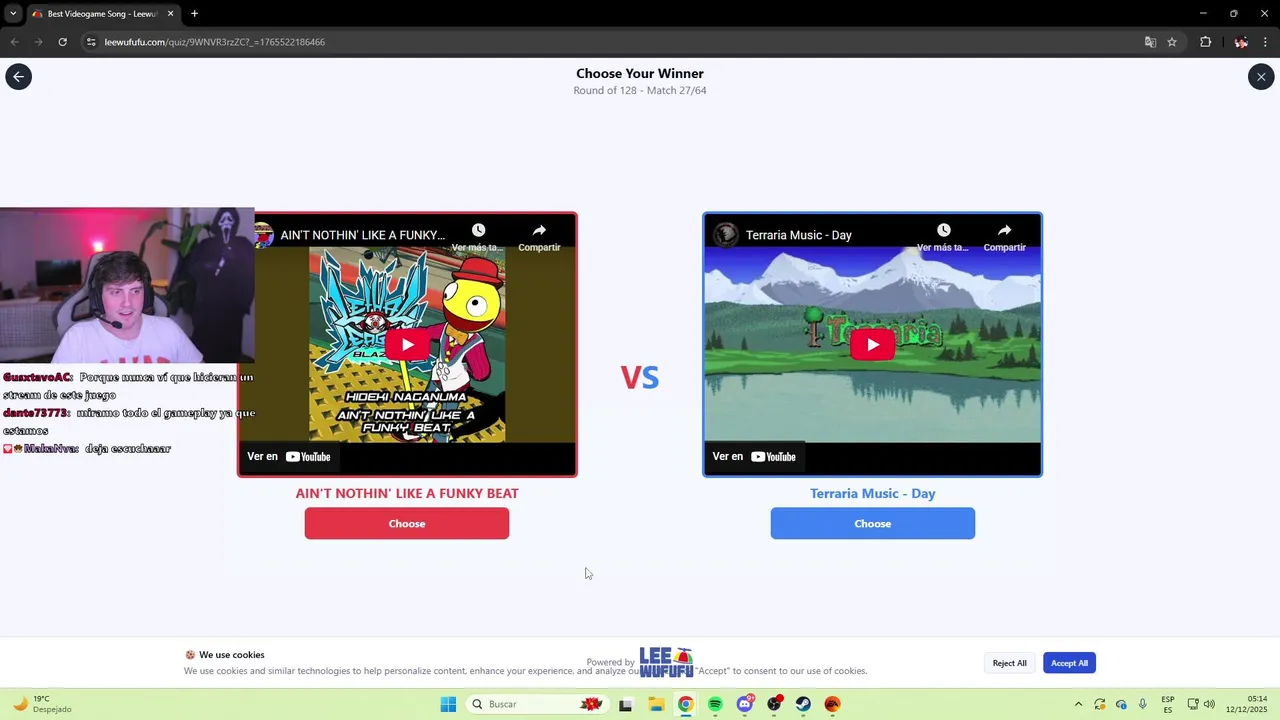Click the Round of 128 - Match 27/64 text
This screenshot has height=720, width=1280.
[640, 90]
